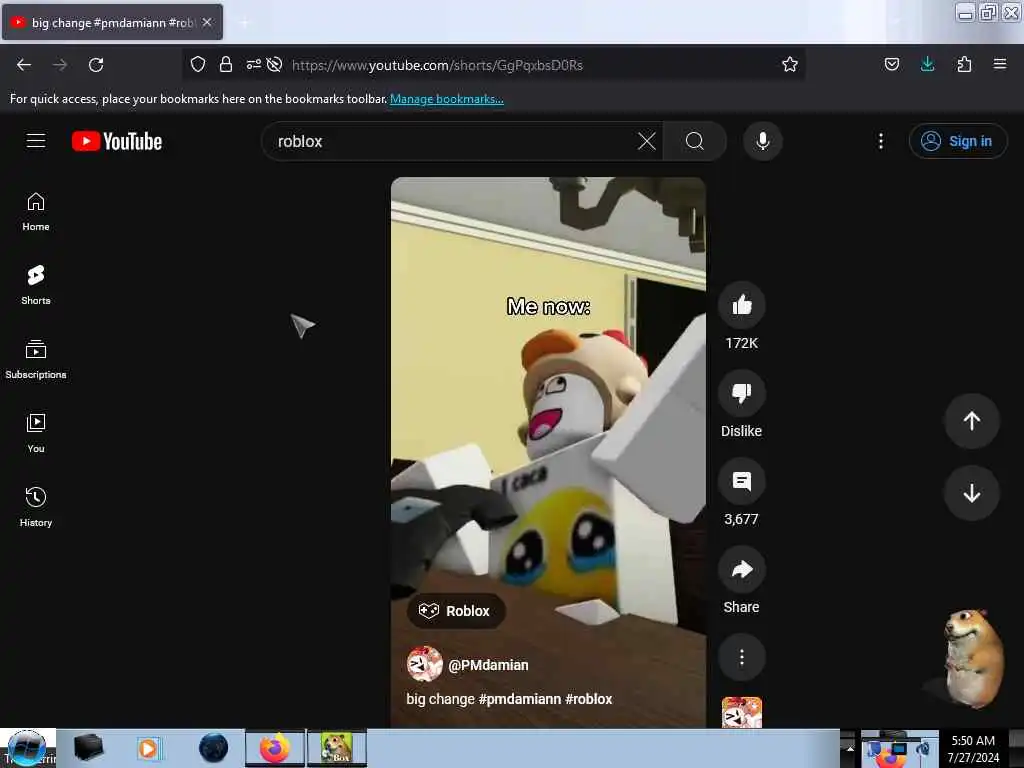The width and height of the screenshot is (1024, 768).
Task: Bookmark this page with star
Action: click(790, 64)
